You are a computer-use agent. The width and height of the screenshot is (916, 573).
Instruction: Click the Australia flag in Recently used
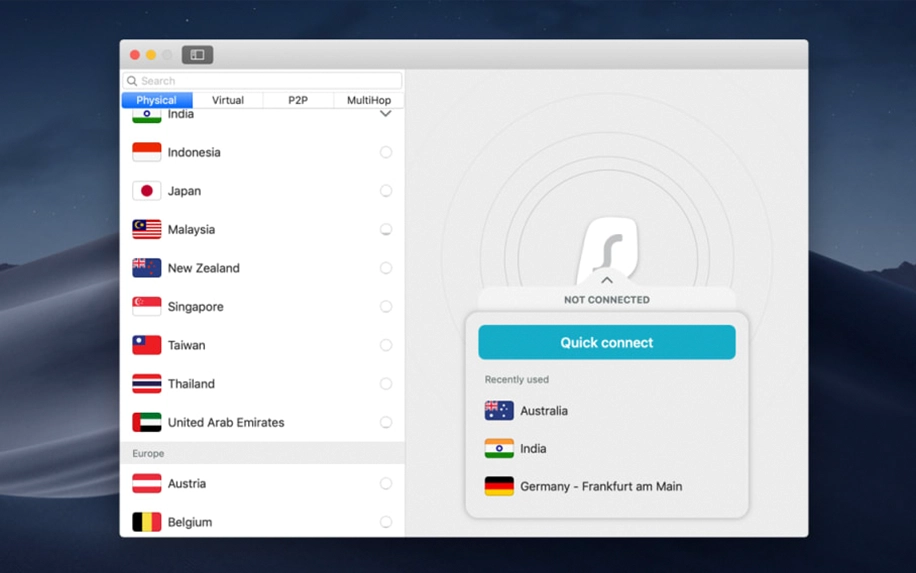tap(499, 411)
